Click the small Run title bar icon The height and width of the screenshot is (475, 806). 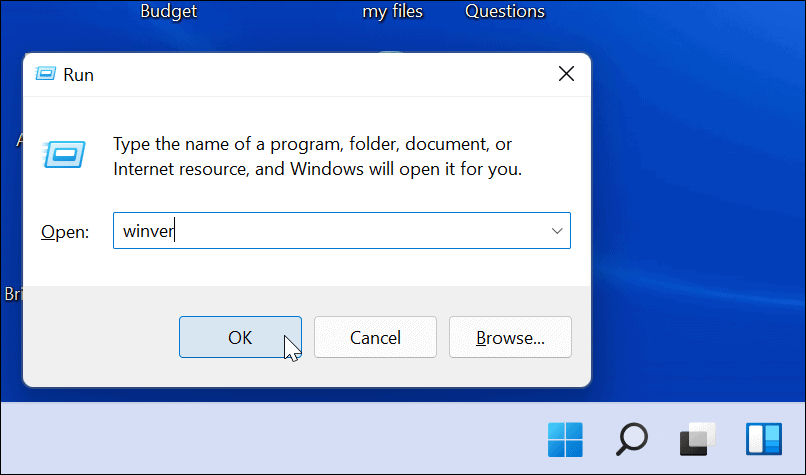[x=45, y=74]
